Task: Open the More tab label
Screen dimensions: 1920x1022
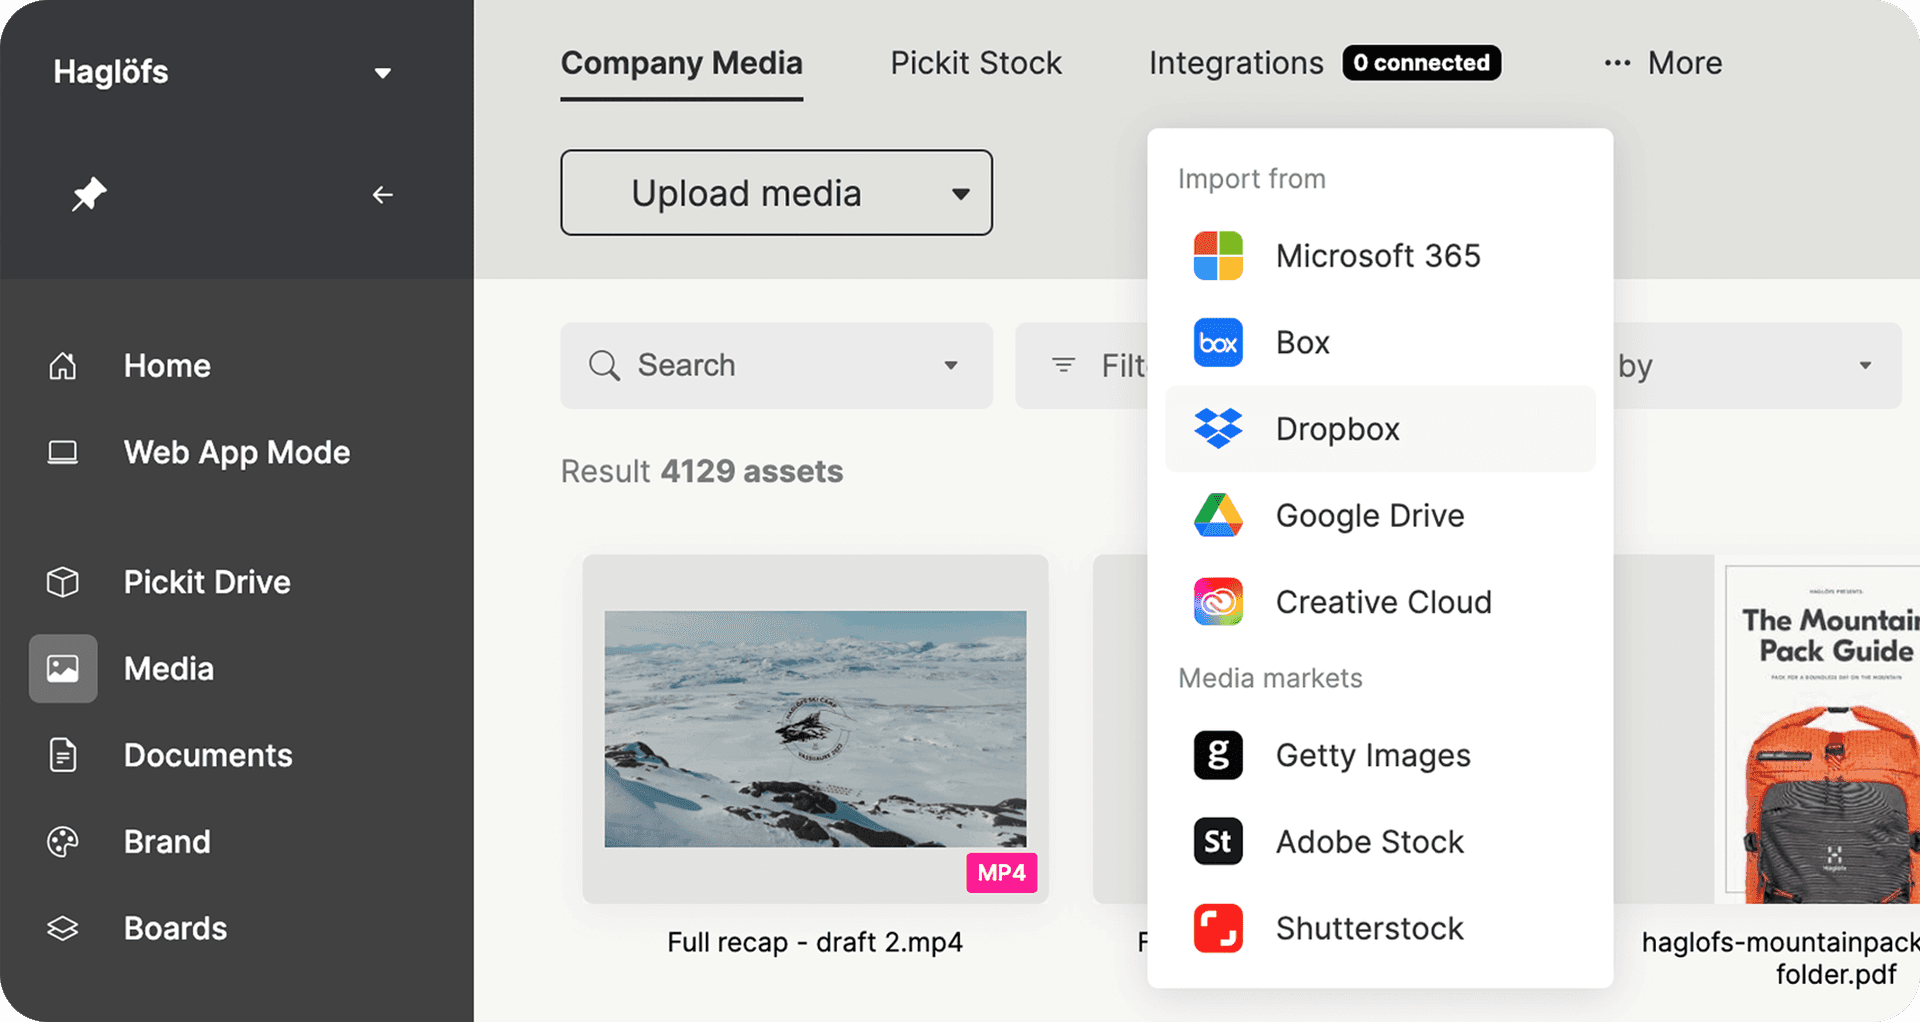Action: click(1685, 63)
